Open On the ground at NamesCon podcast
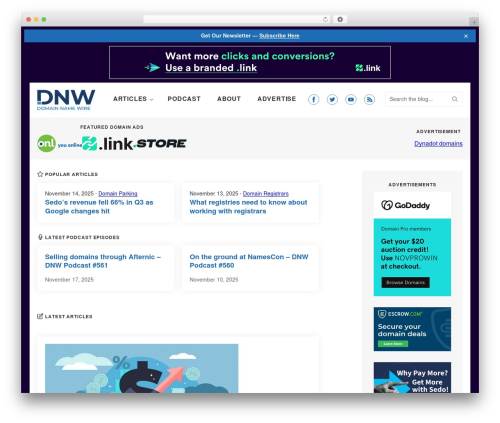The width and height of the screenshot is (500, 423). pyautogui.click(x=249, y=261)
